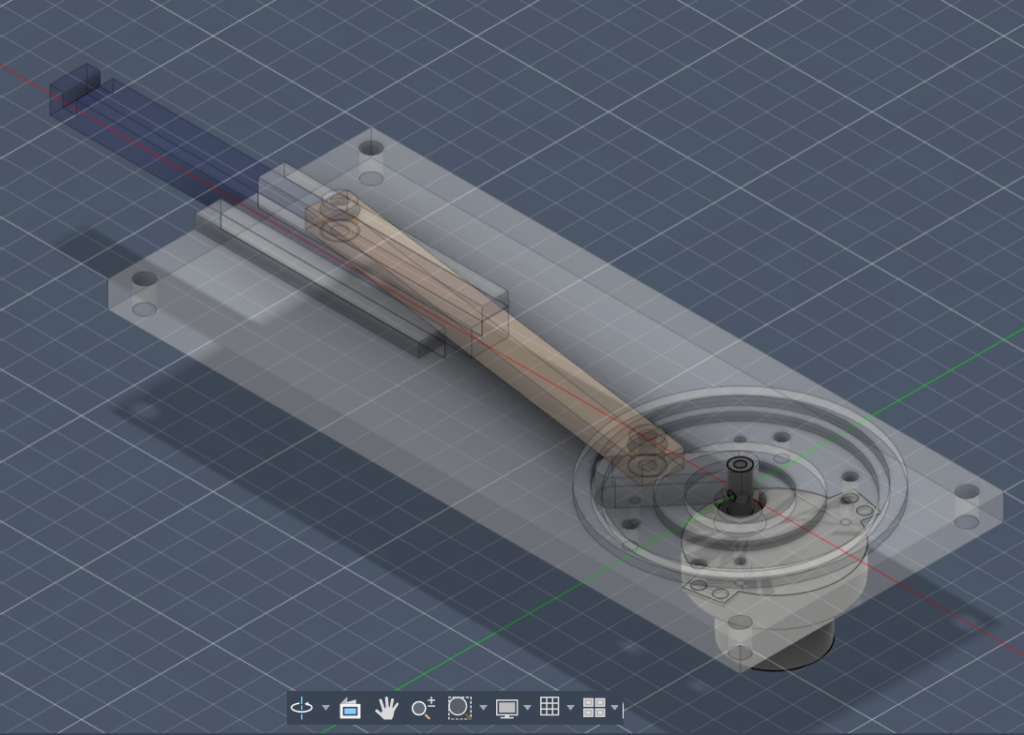The image size is (1024, 735).
Task: Activate the Orbit tool
Action: pyautogui.click(x=301, y=708)
